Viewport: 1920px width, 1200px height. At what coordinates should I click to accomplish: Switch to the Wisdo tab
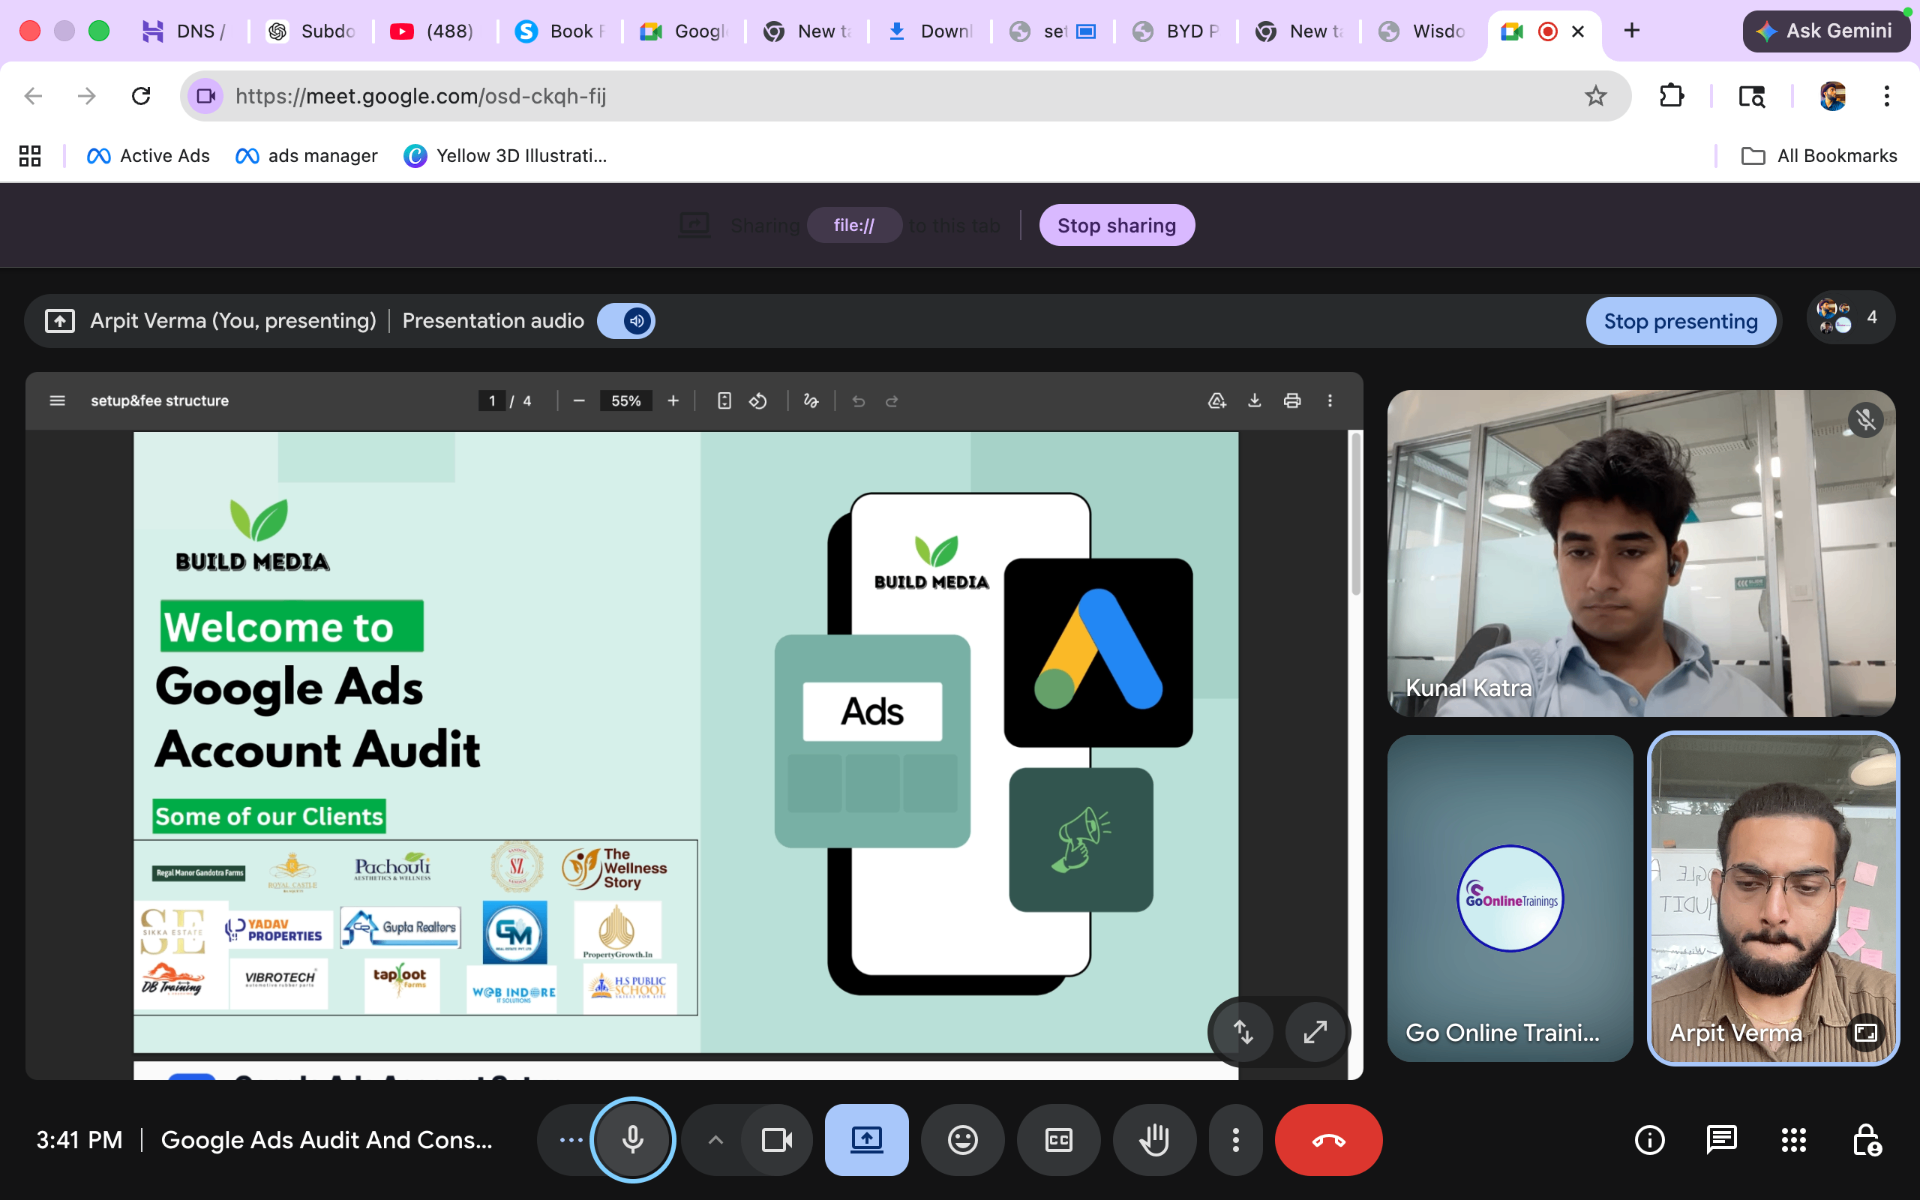click(1421, 31)
